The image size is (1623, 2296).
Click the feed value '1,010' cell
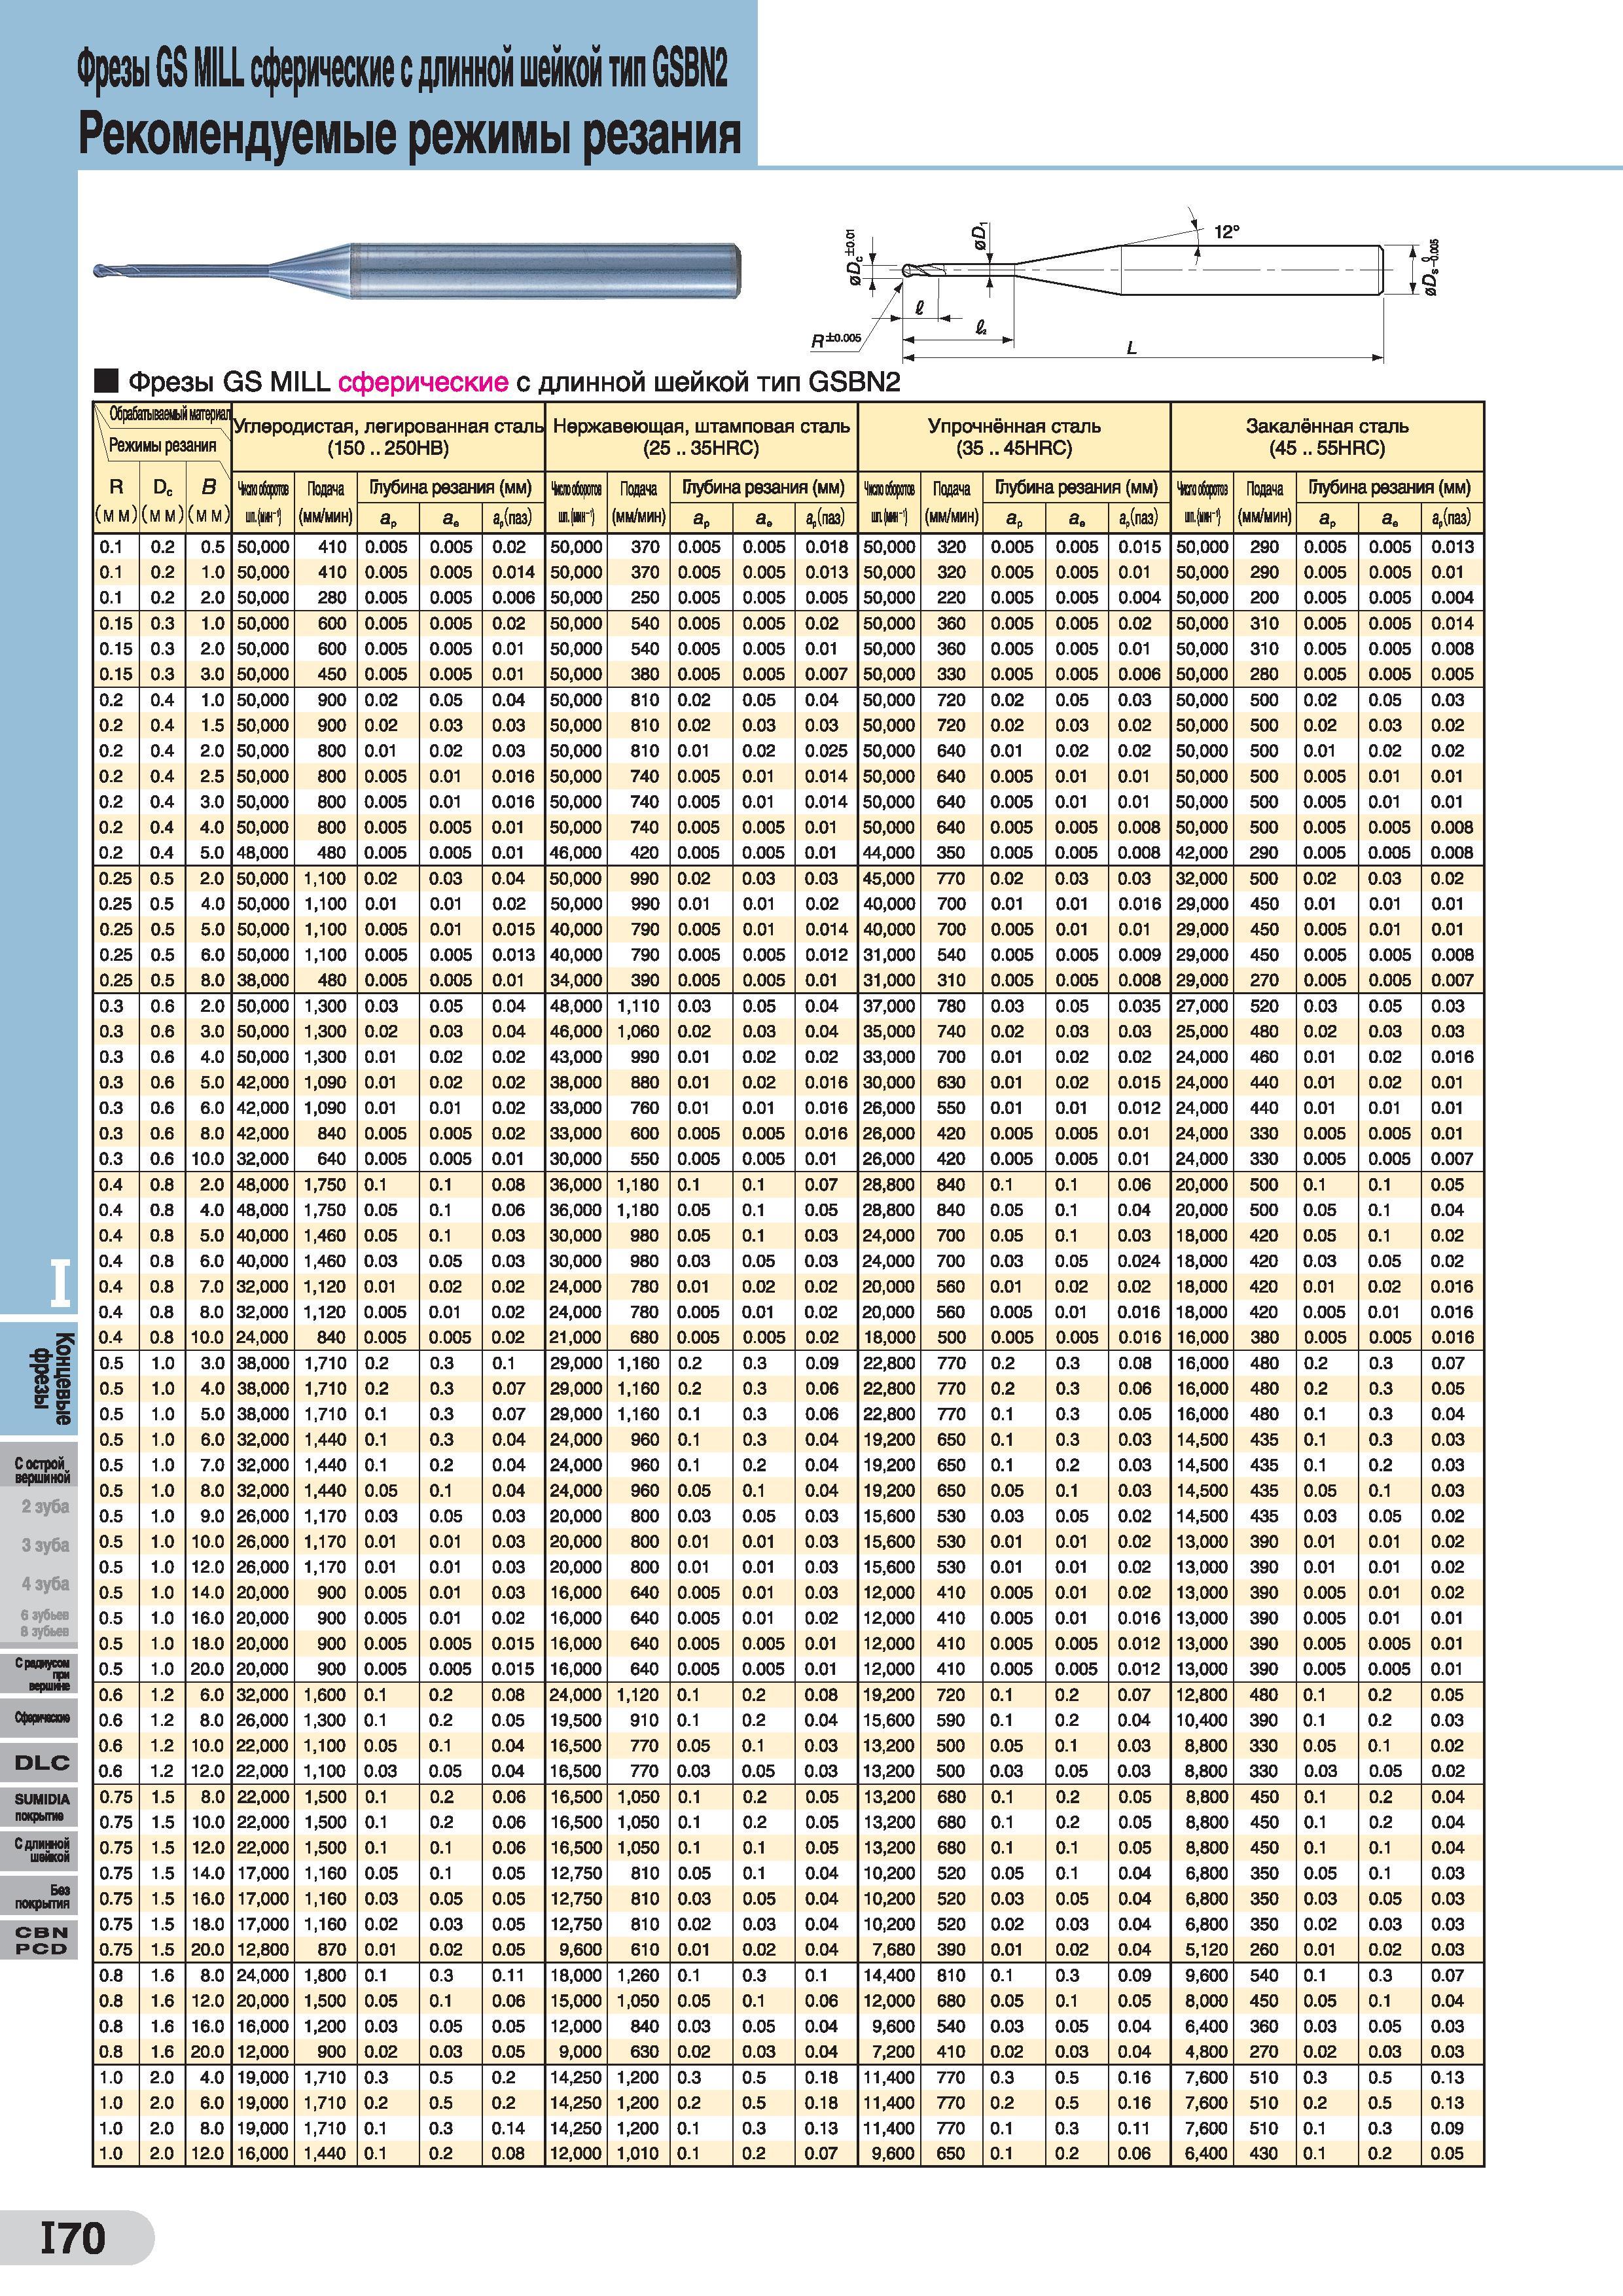point(638,2153)
